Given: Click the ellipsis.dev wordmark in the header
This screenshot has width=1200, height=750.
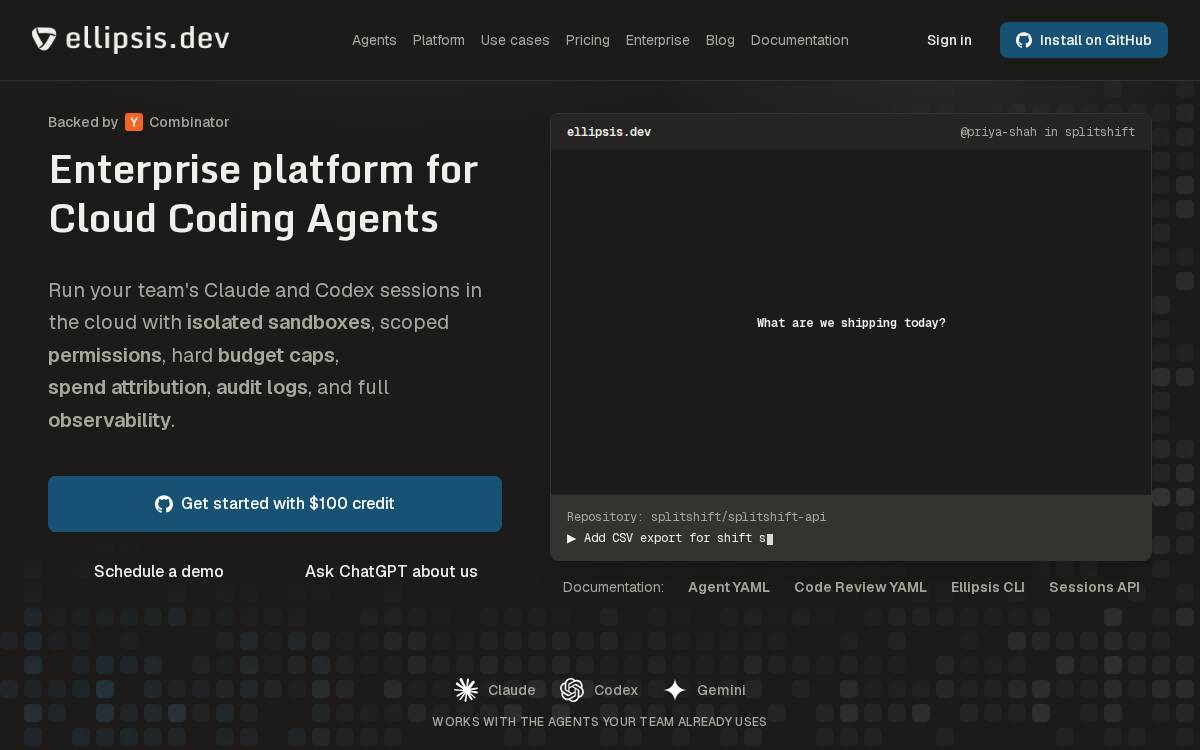Looking at the screenshot, I should 147,39.
